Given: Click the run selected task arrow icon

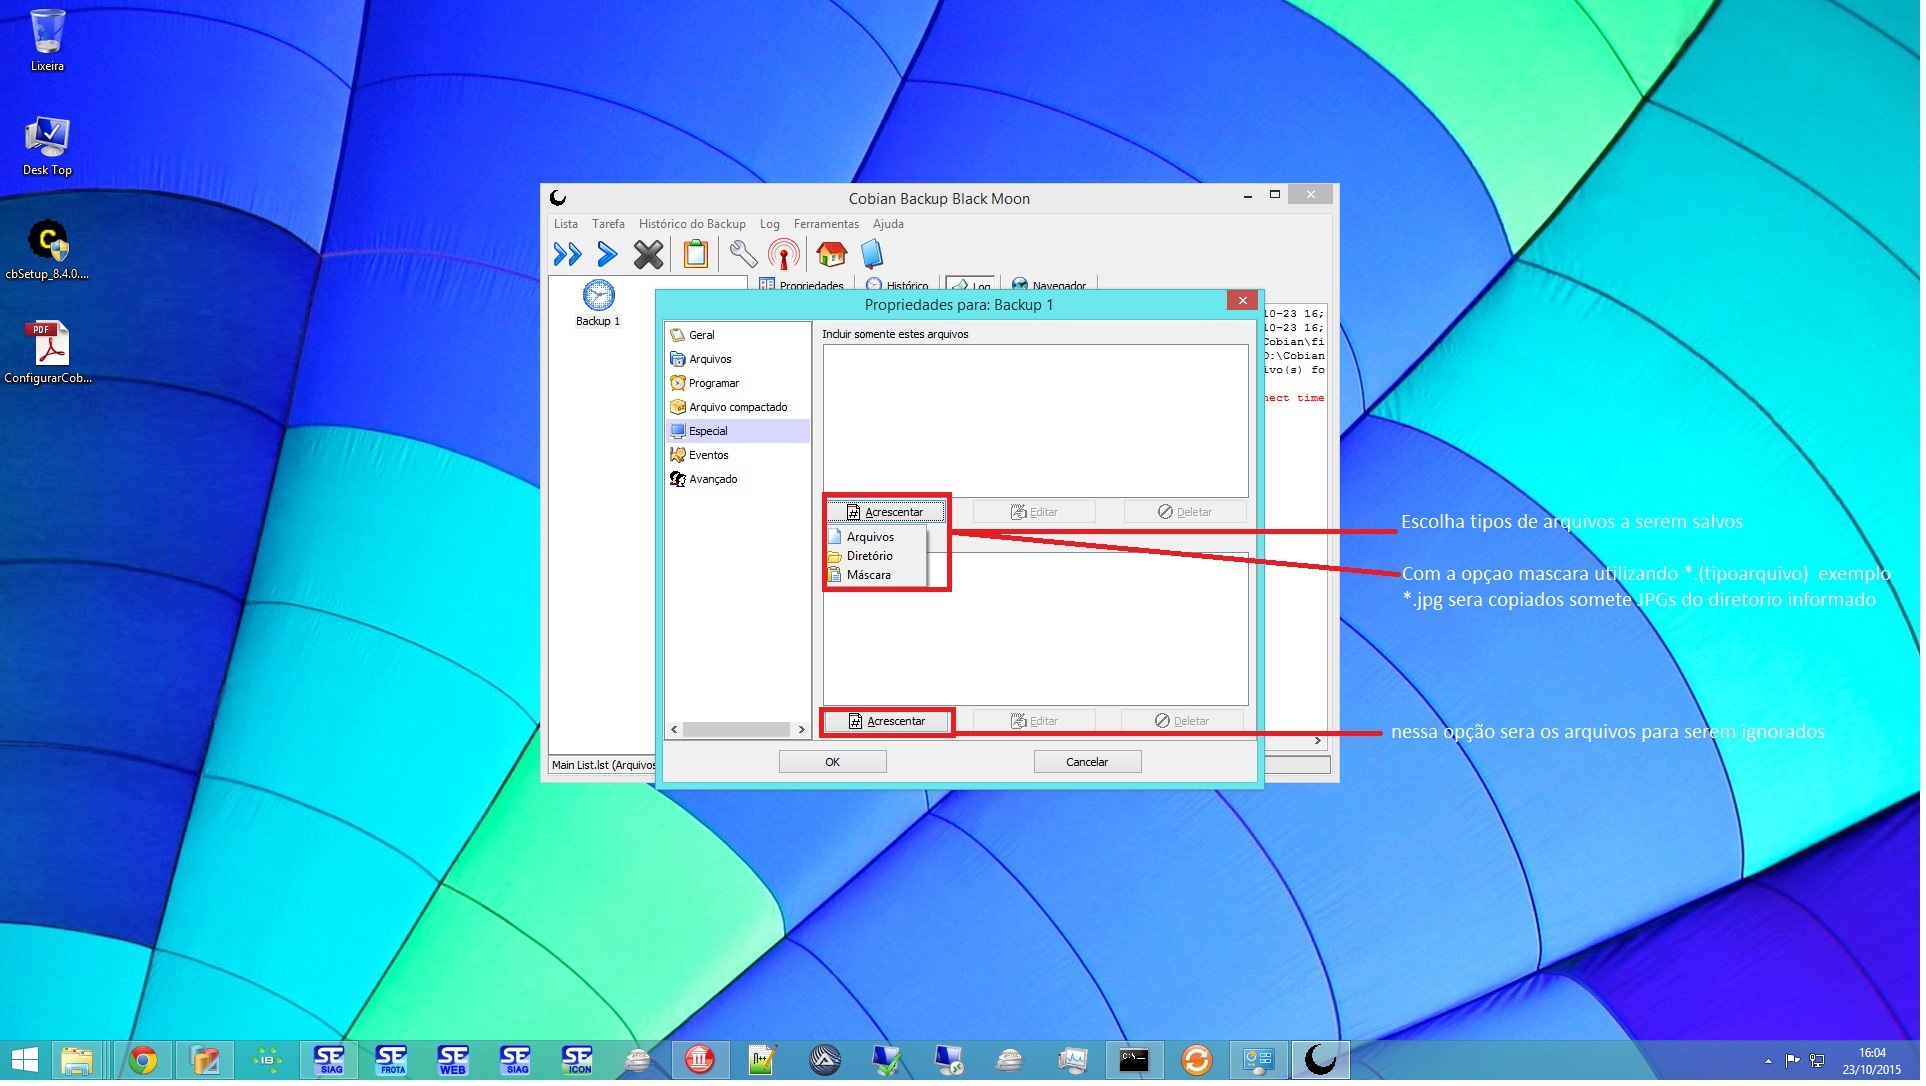Looking at the screenshot, I should pos(606,255).
